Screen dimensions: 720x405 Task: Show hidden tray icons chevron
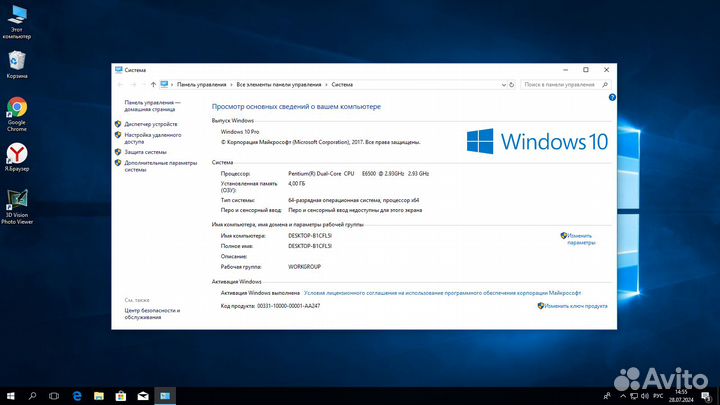coord(623,396)
